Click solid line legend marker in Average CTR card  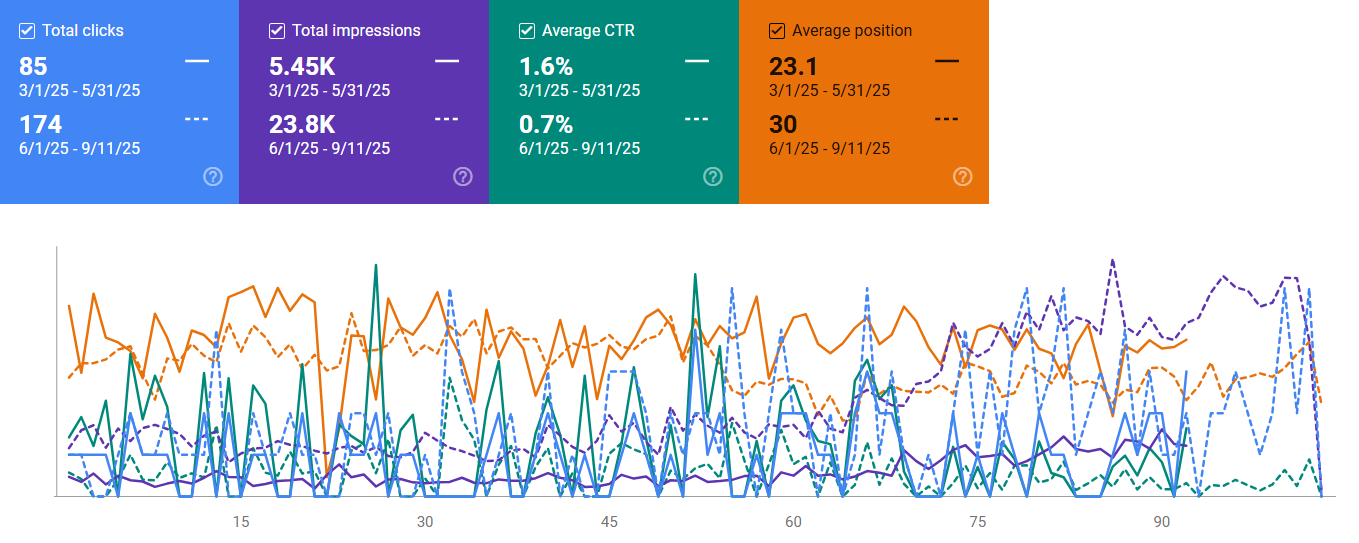[697, 61]
